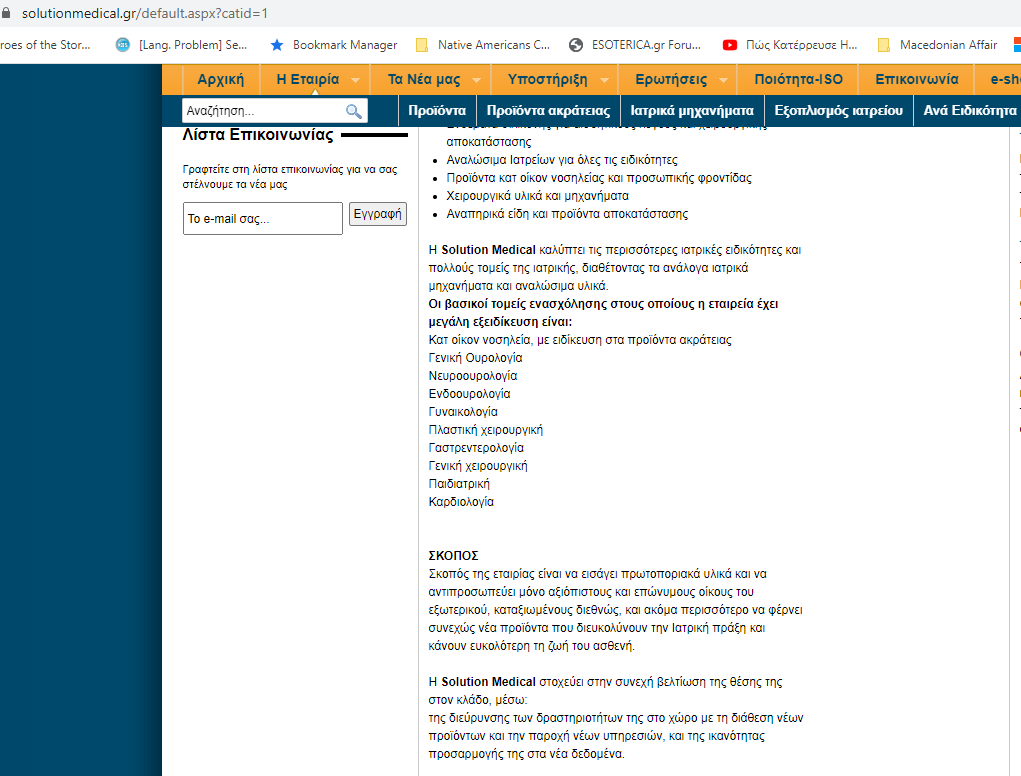
Task: Go to Αρχική menu item
Action: tap(221, 79)
